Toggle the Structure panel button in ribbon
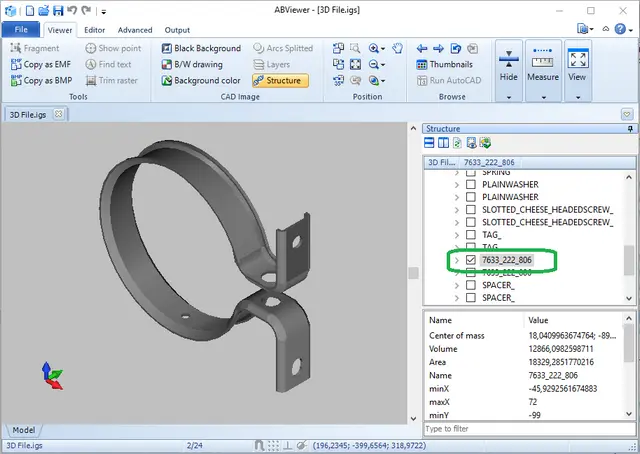The image size is (640, 454). pos(280,80)
